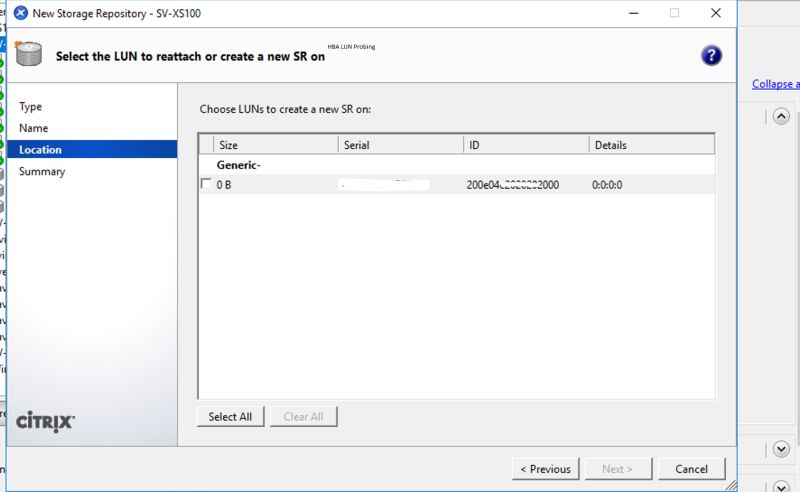Select the Generic- group row
Screen dimensions: 800x492
(456, 165)
